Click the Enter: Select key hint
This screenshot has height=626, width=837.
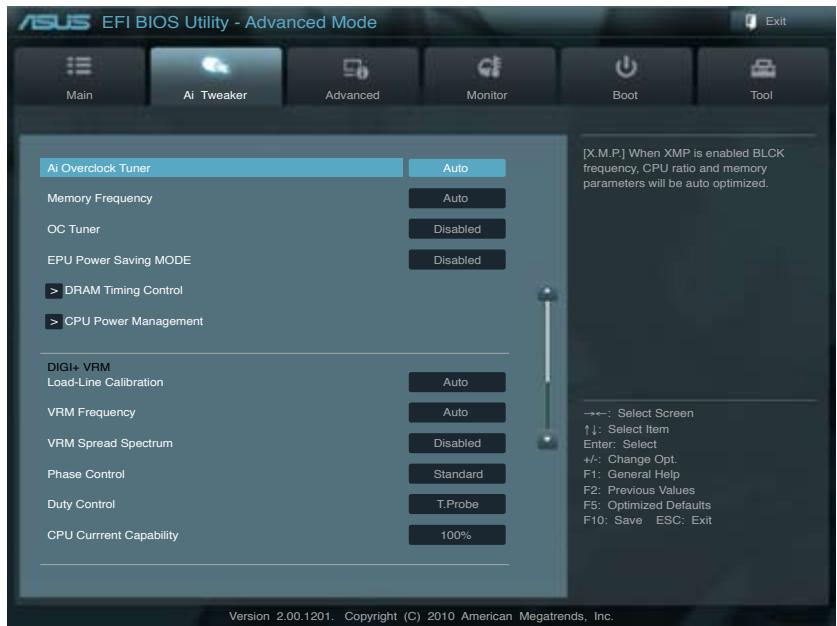pyautogui.click(x=620, y=444)
